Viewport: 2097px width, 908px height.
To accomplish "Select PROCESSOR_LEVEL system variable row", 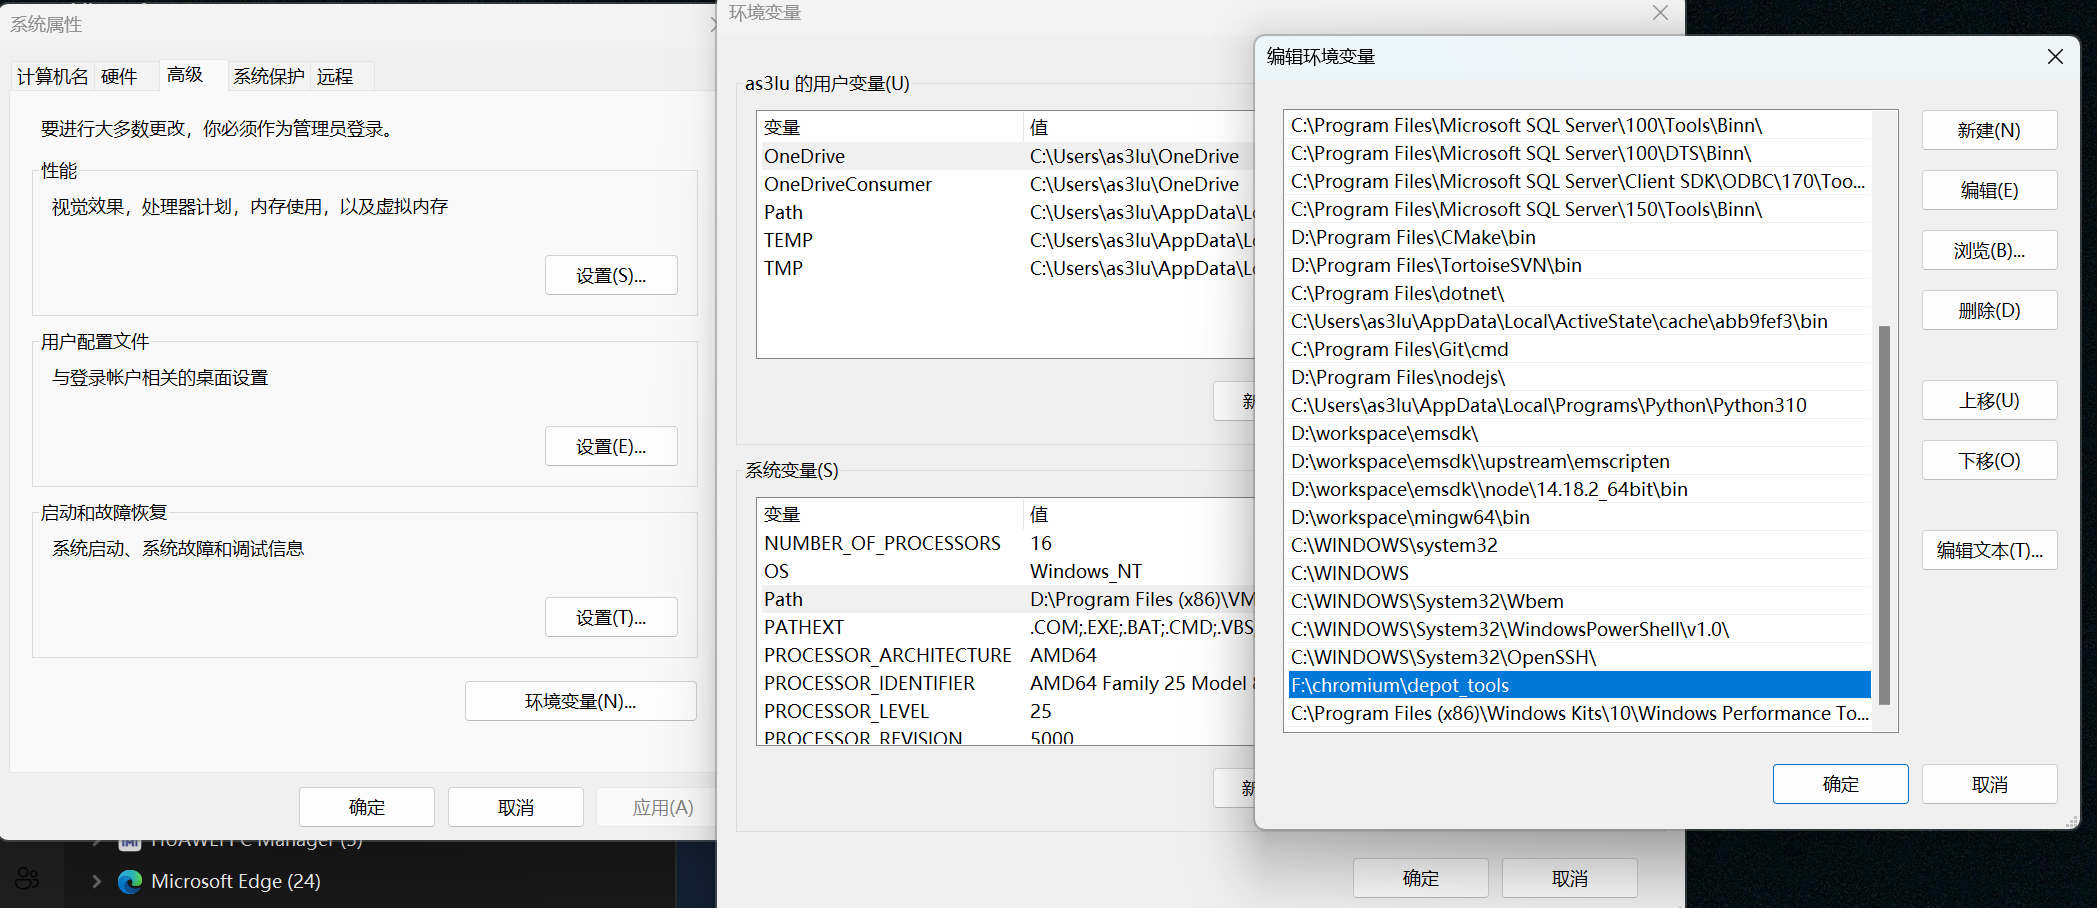I will tap(1006, 711).
